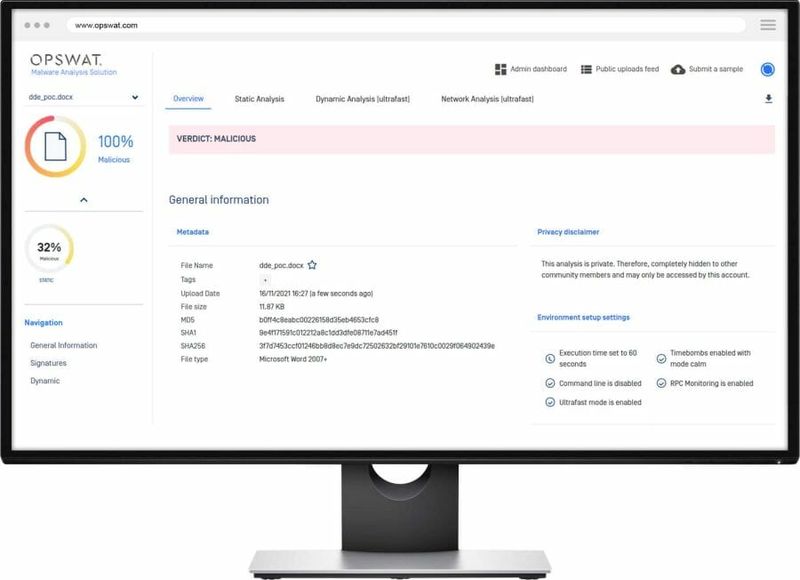Open the Public uploads feed list icon
The image size is (800, 580).
(x=586, y=69)
